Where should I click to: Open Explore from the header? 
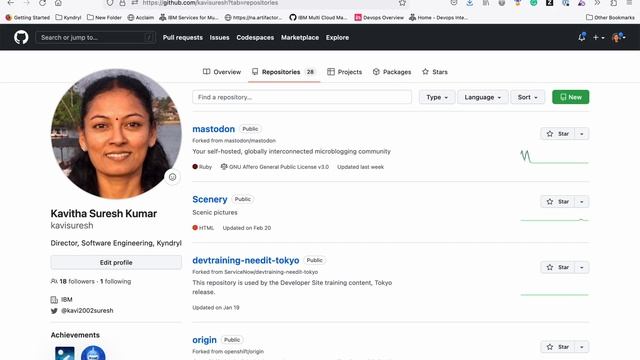coord(337,38)
